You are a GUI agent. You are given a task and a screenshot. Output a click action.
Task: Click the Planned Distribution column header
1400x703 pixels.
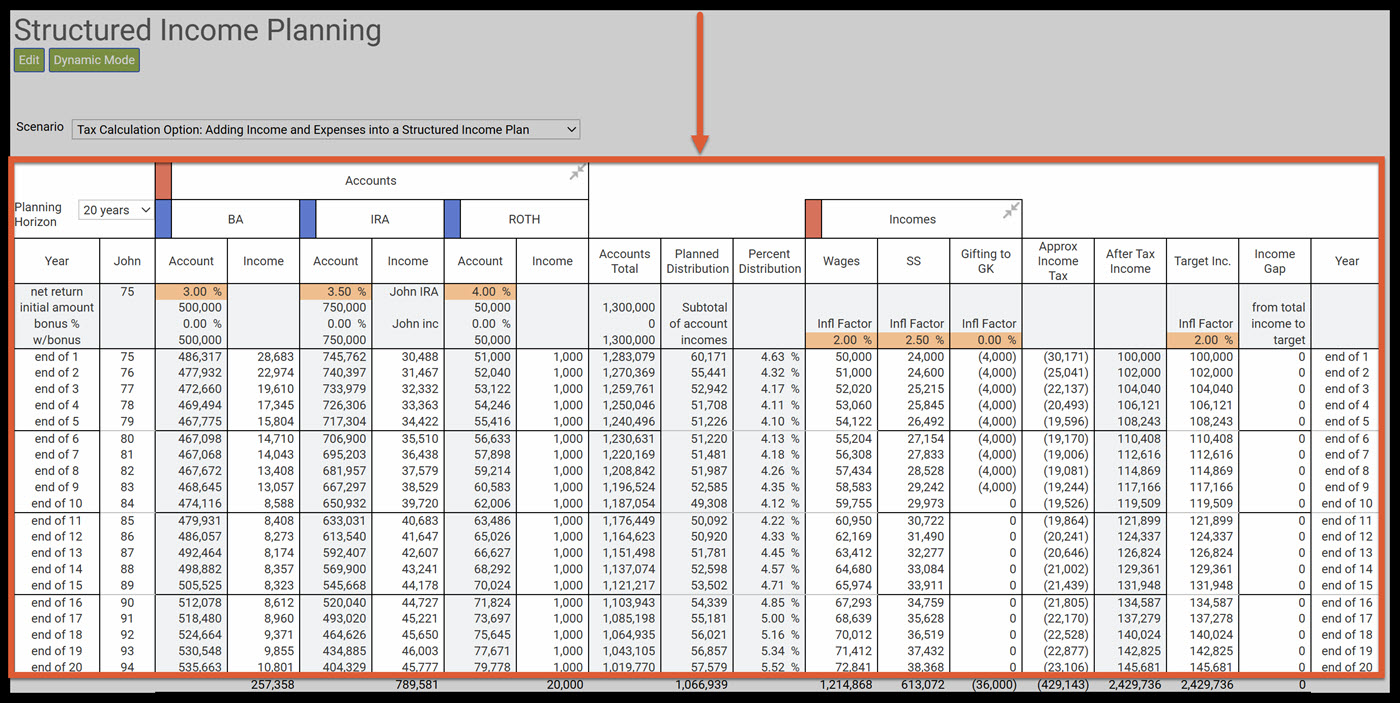pyautogui.click(x=697, y=261)
